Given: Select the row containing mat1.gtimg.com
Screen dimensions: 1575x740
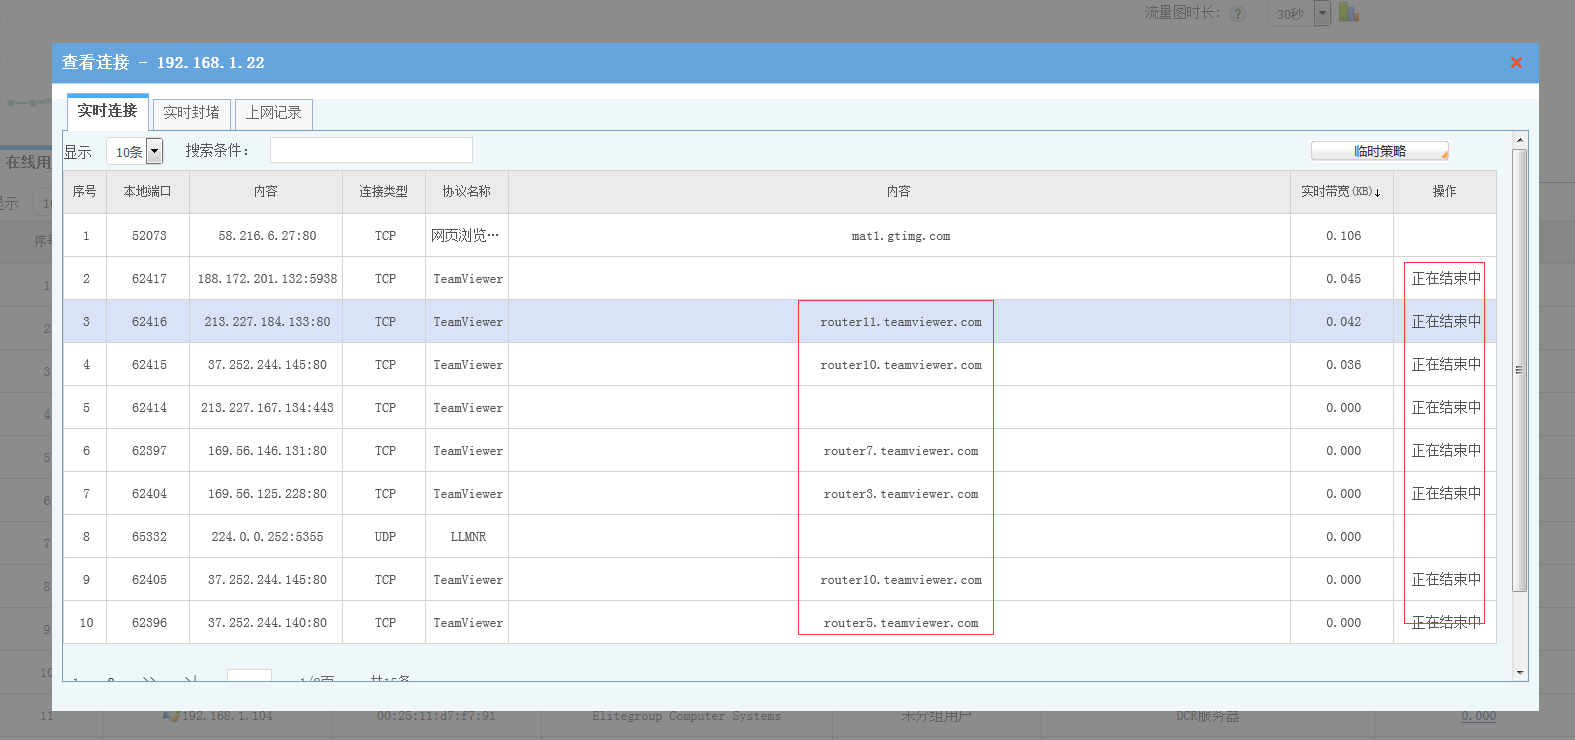Looking at the screenshot, I should tap(900, 236).
